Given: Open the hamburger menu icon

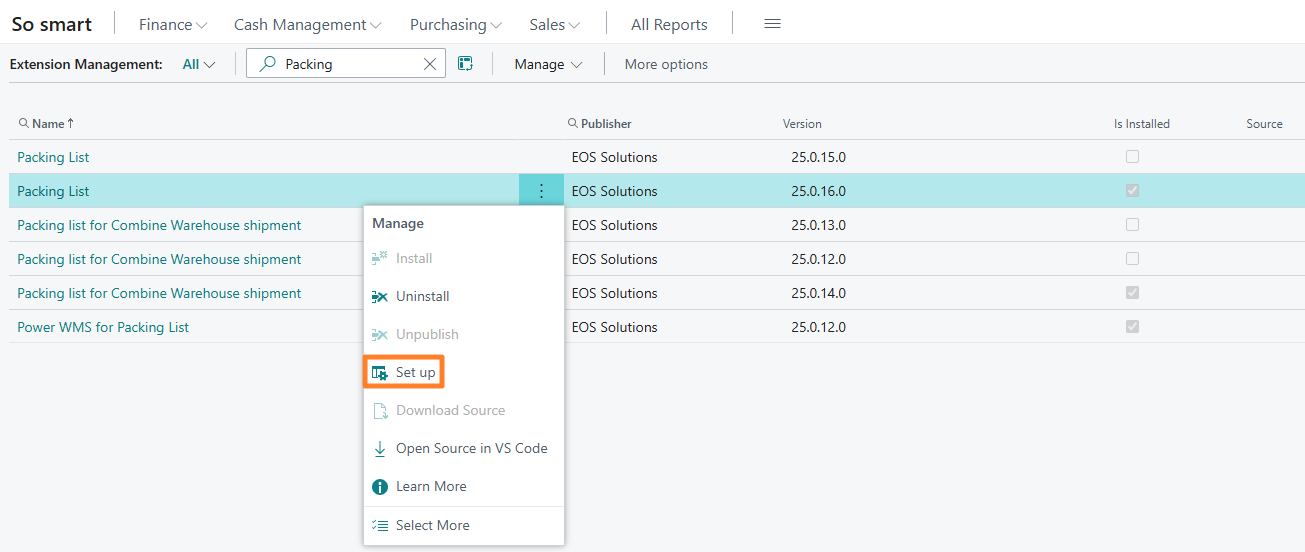Looking at the screenshot, I should click(772, 24).
